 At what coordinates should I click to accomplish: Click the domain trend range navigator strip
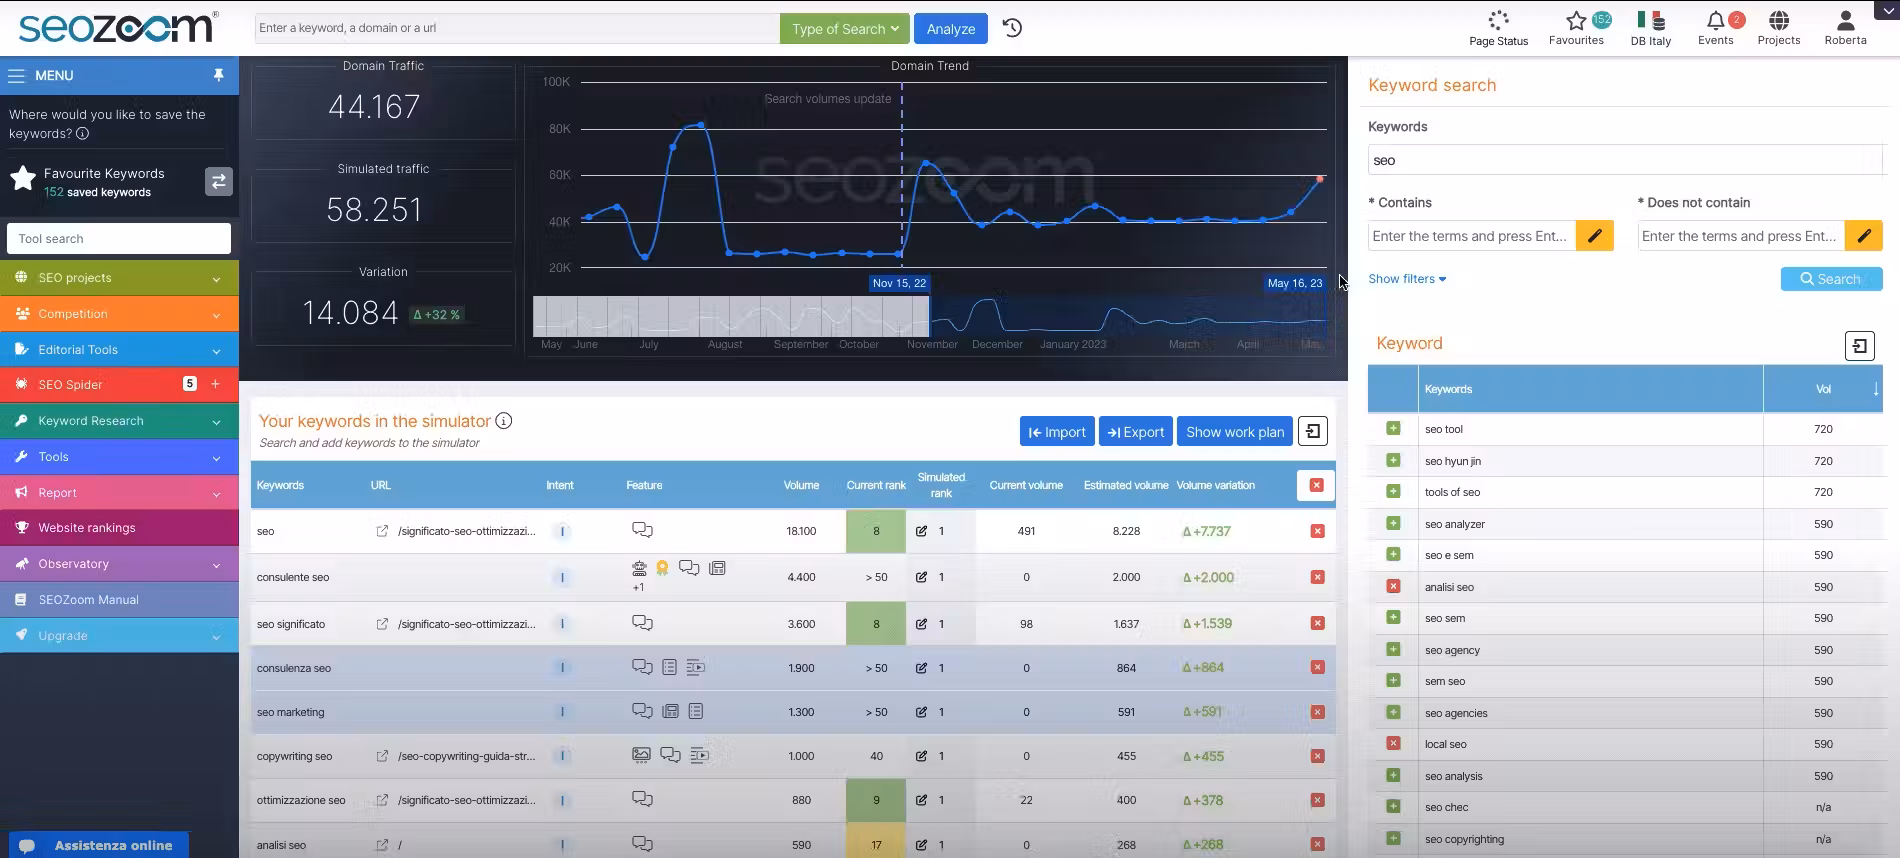[930, 316]
